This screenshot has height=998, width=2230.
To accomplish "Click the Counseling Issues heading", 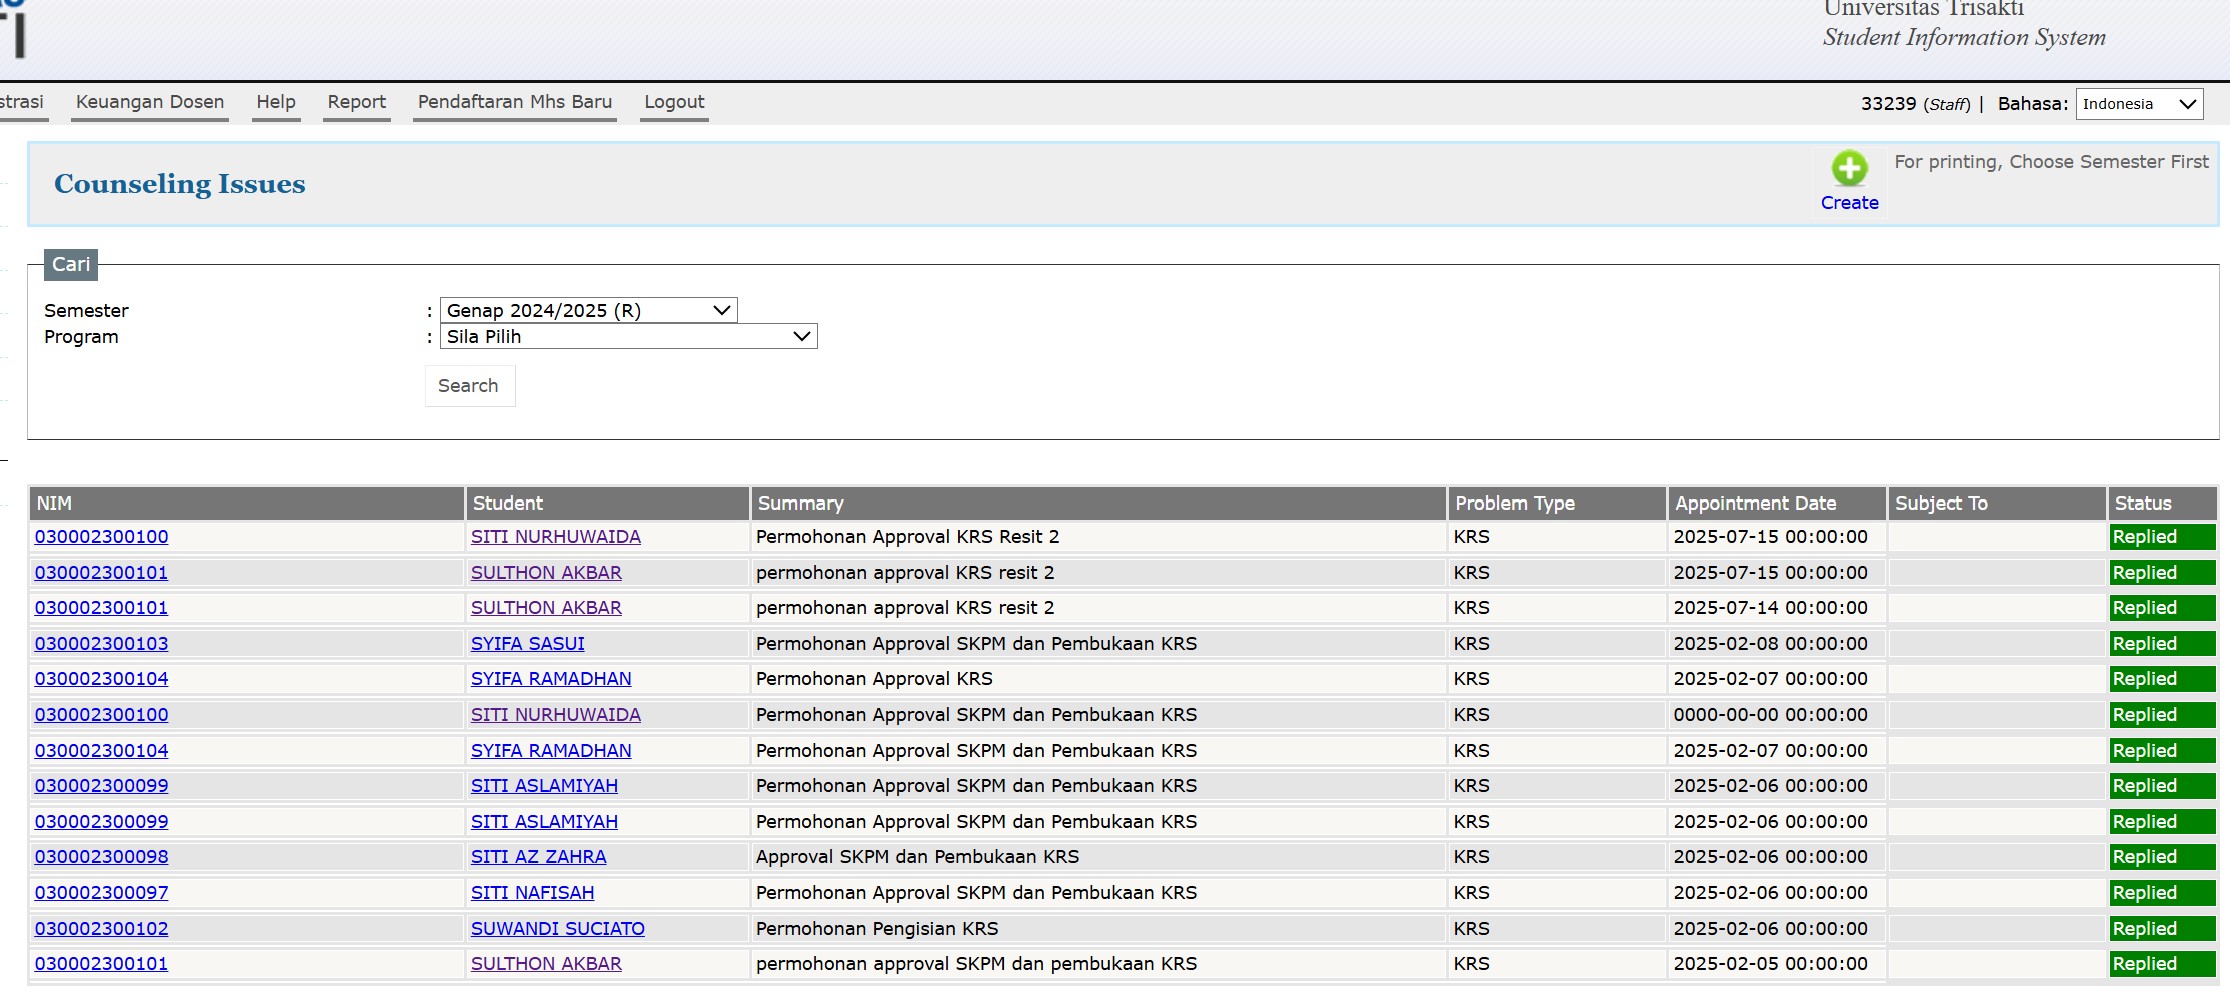I will pyautogui.click(x=180, y=184).
